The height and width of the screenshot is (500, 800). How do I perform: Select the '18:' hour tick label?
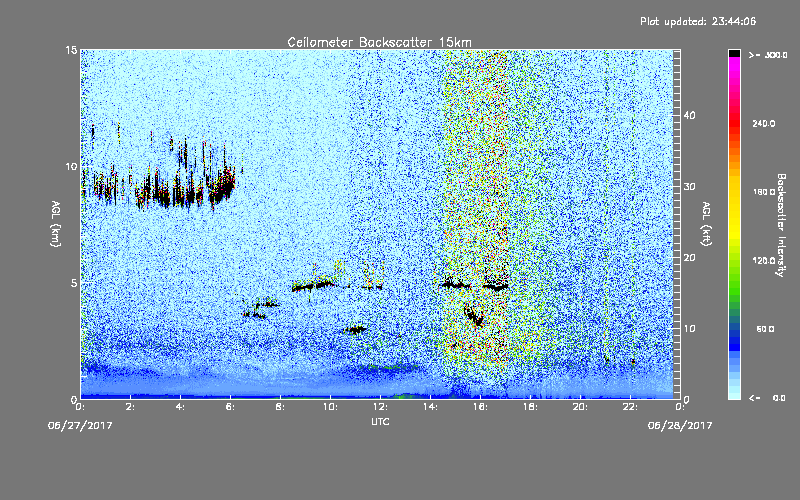click(531, 407)
